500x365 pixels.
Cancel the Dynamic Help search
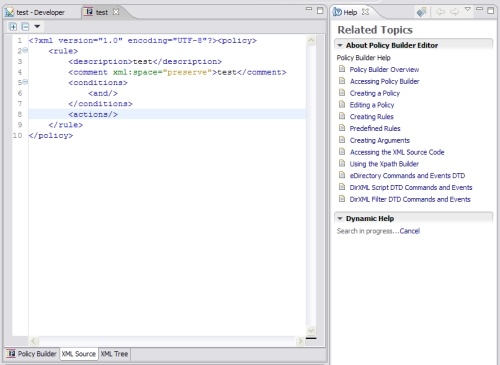click(x=410, y=231)
